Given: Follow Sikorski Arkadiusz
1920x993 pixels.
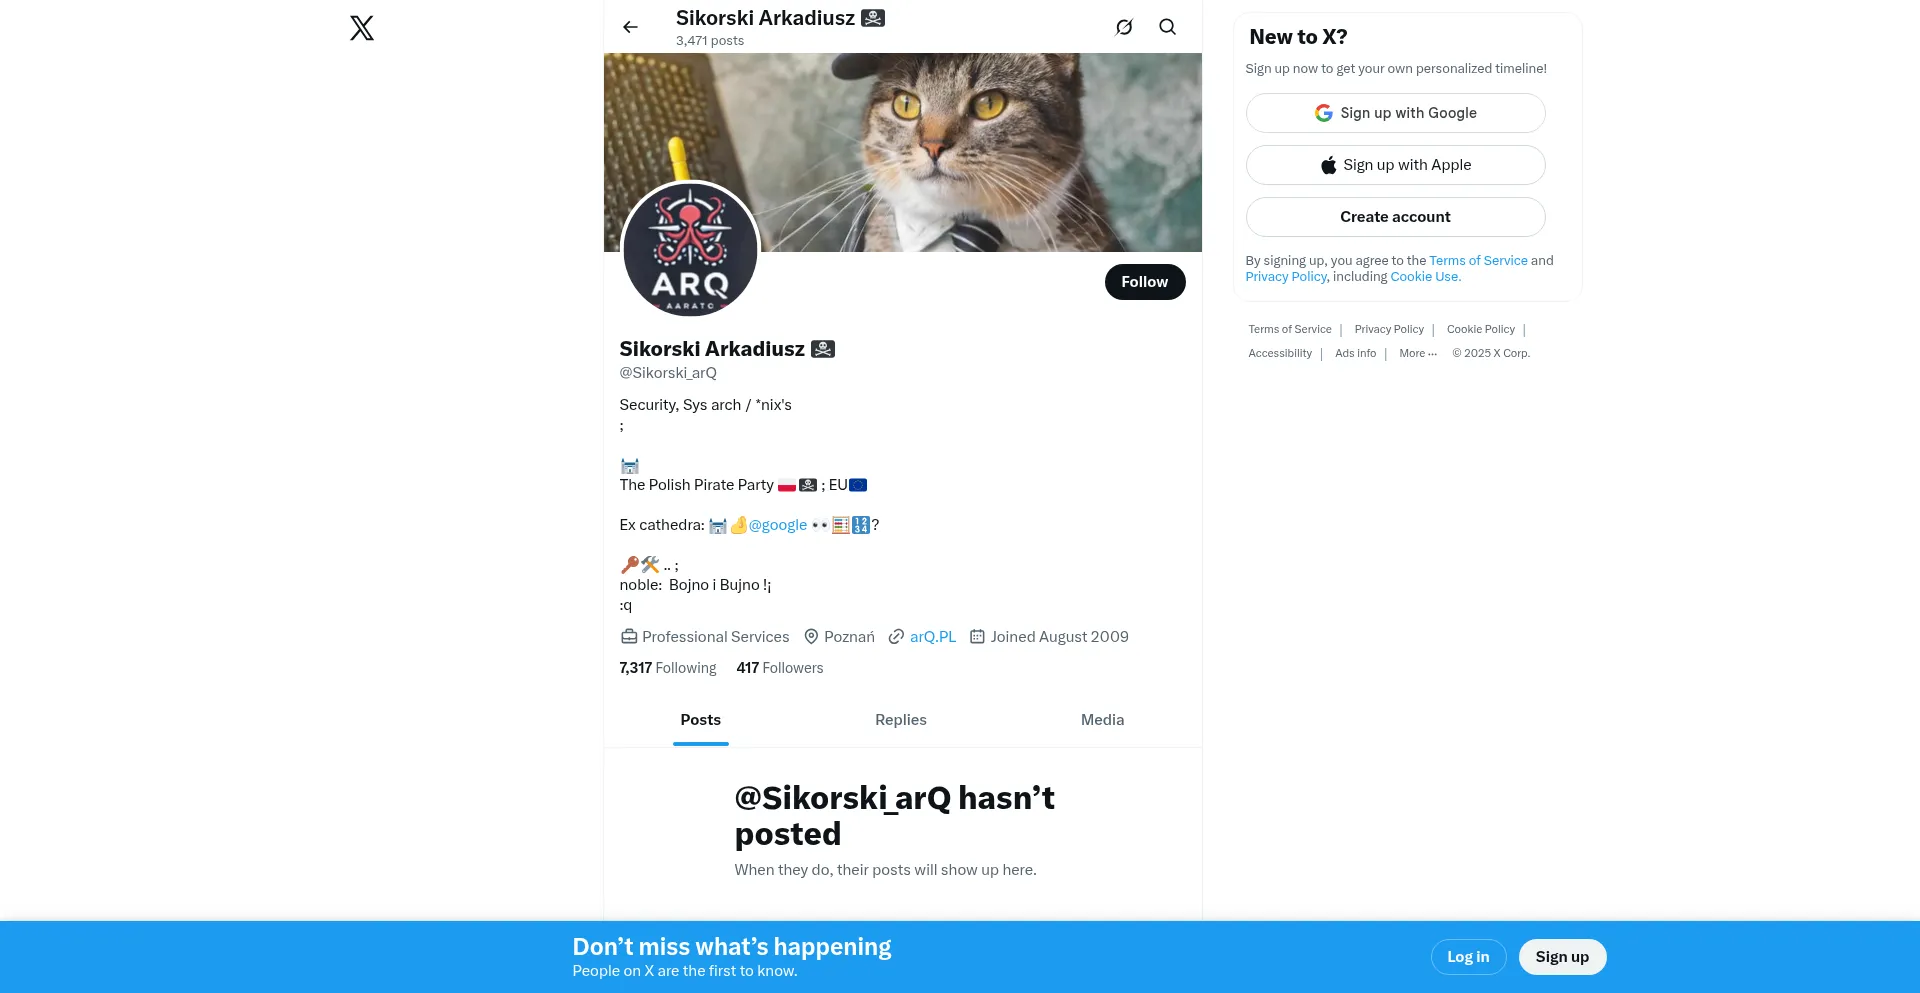Looking at the screenshot, I should (x=1145, y=282).
